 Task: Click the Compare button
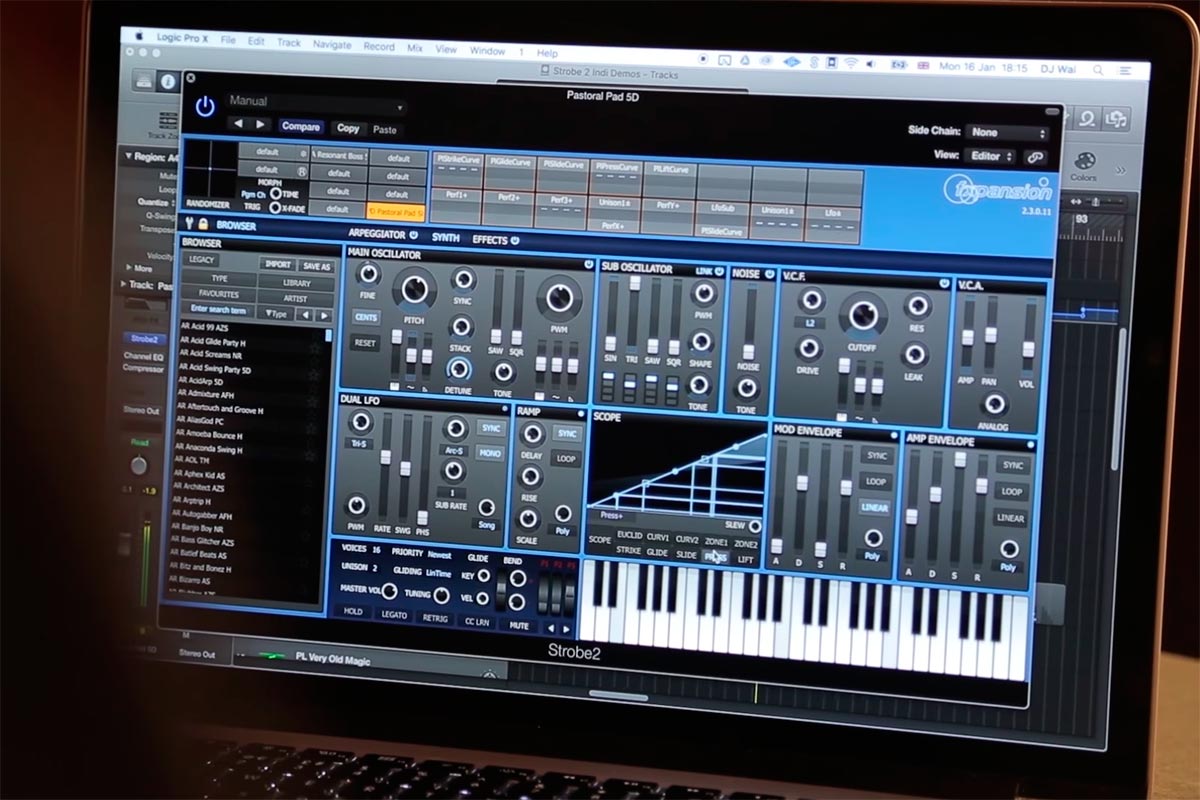click(x=301, y=127)
